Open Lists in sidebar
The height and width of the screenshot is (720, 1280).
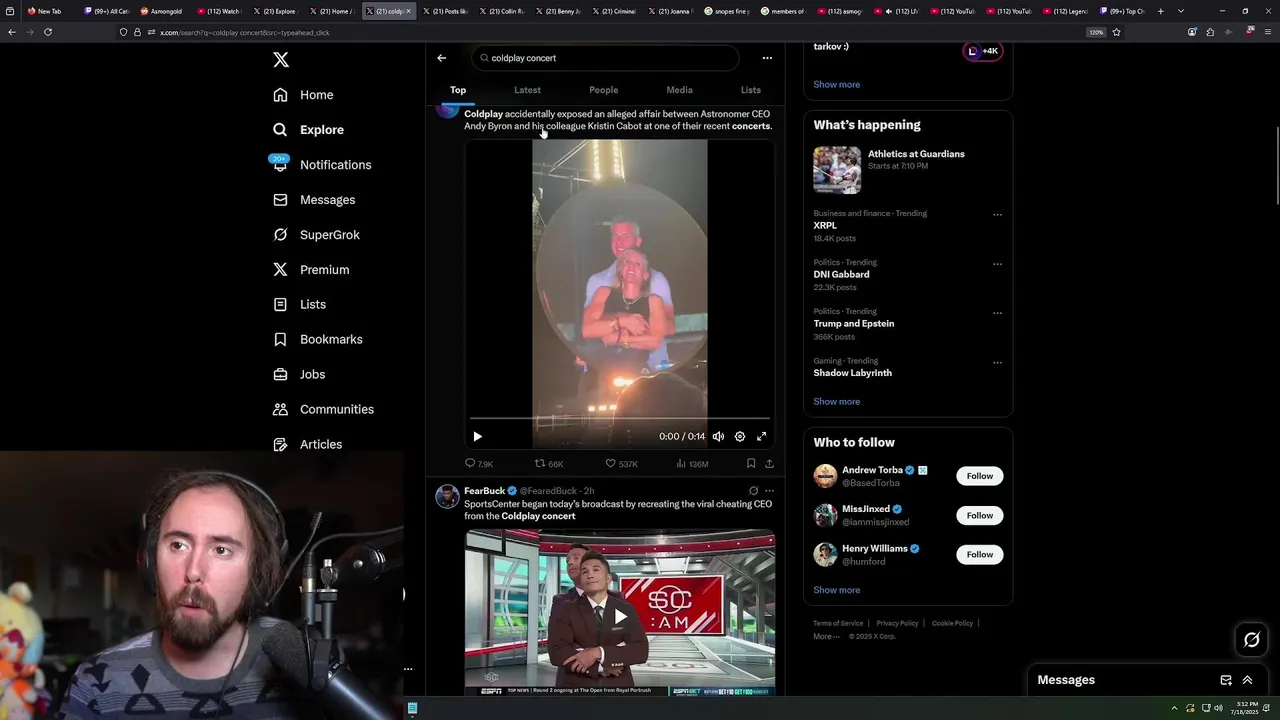click(299, 304)
